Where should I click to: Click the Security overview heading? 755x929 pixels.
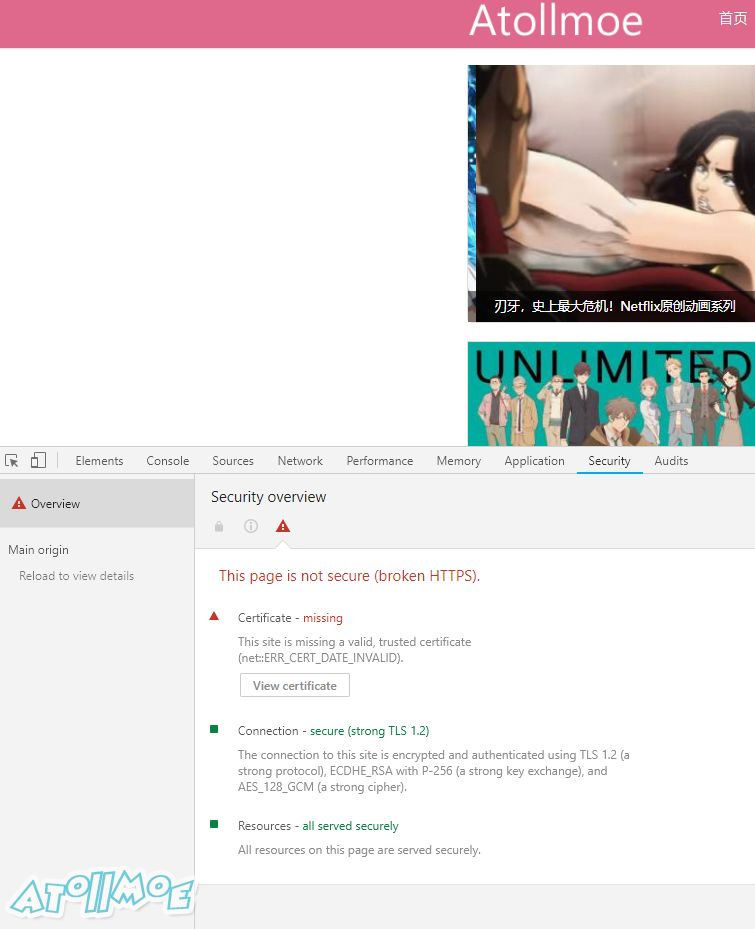click(x=268, y=497)
